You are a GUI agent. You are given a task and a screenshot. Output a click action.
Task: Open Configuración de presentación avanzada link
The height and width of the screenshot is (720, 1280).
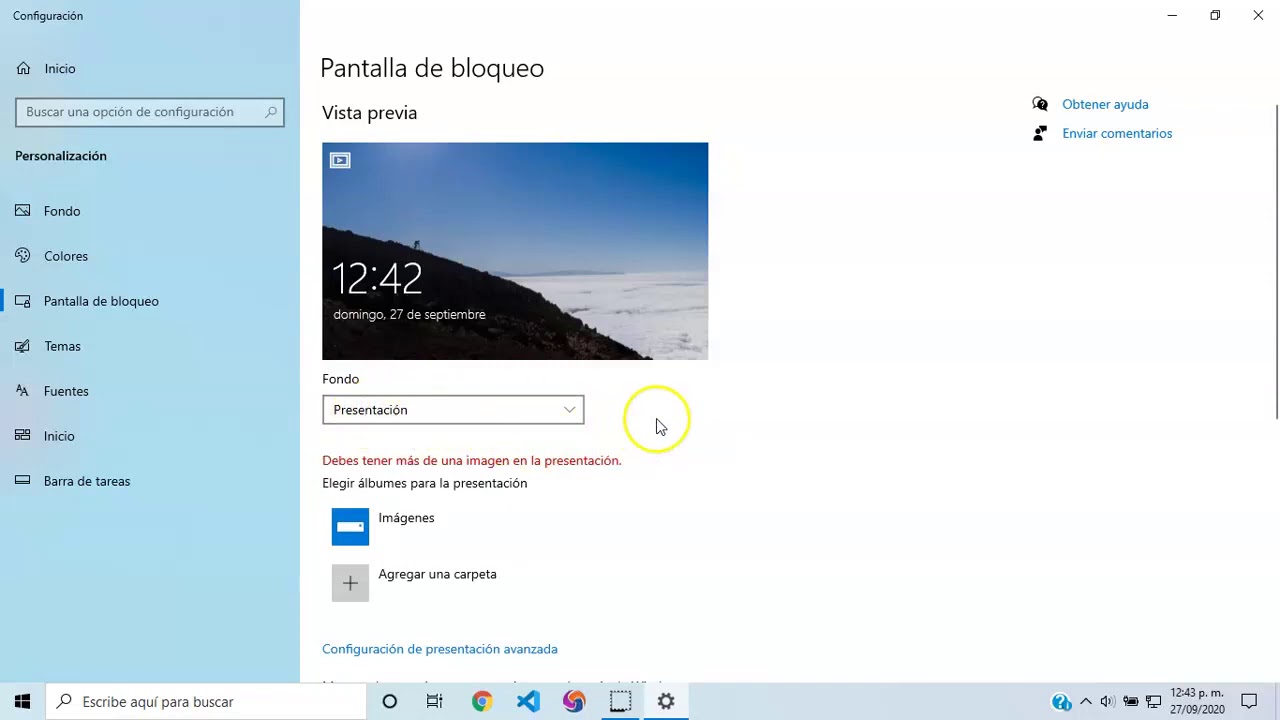(x=440, y=649)
